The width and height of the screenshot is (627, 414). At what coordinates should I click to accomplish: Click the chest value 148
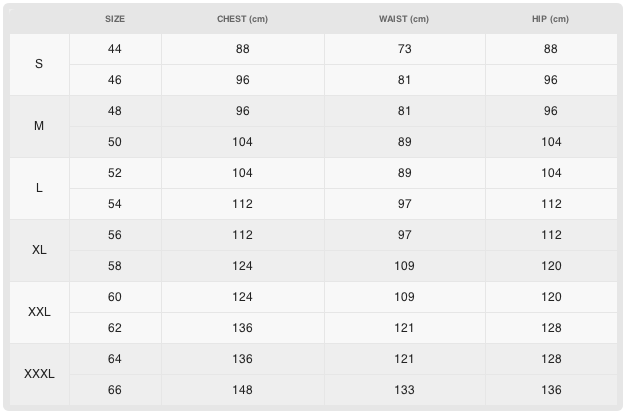(242, 390)
